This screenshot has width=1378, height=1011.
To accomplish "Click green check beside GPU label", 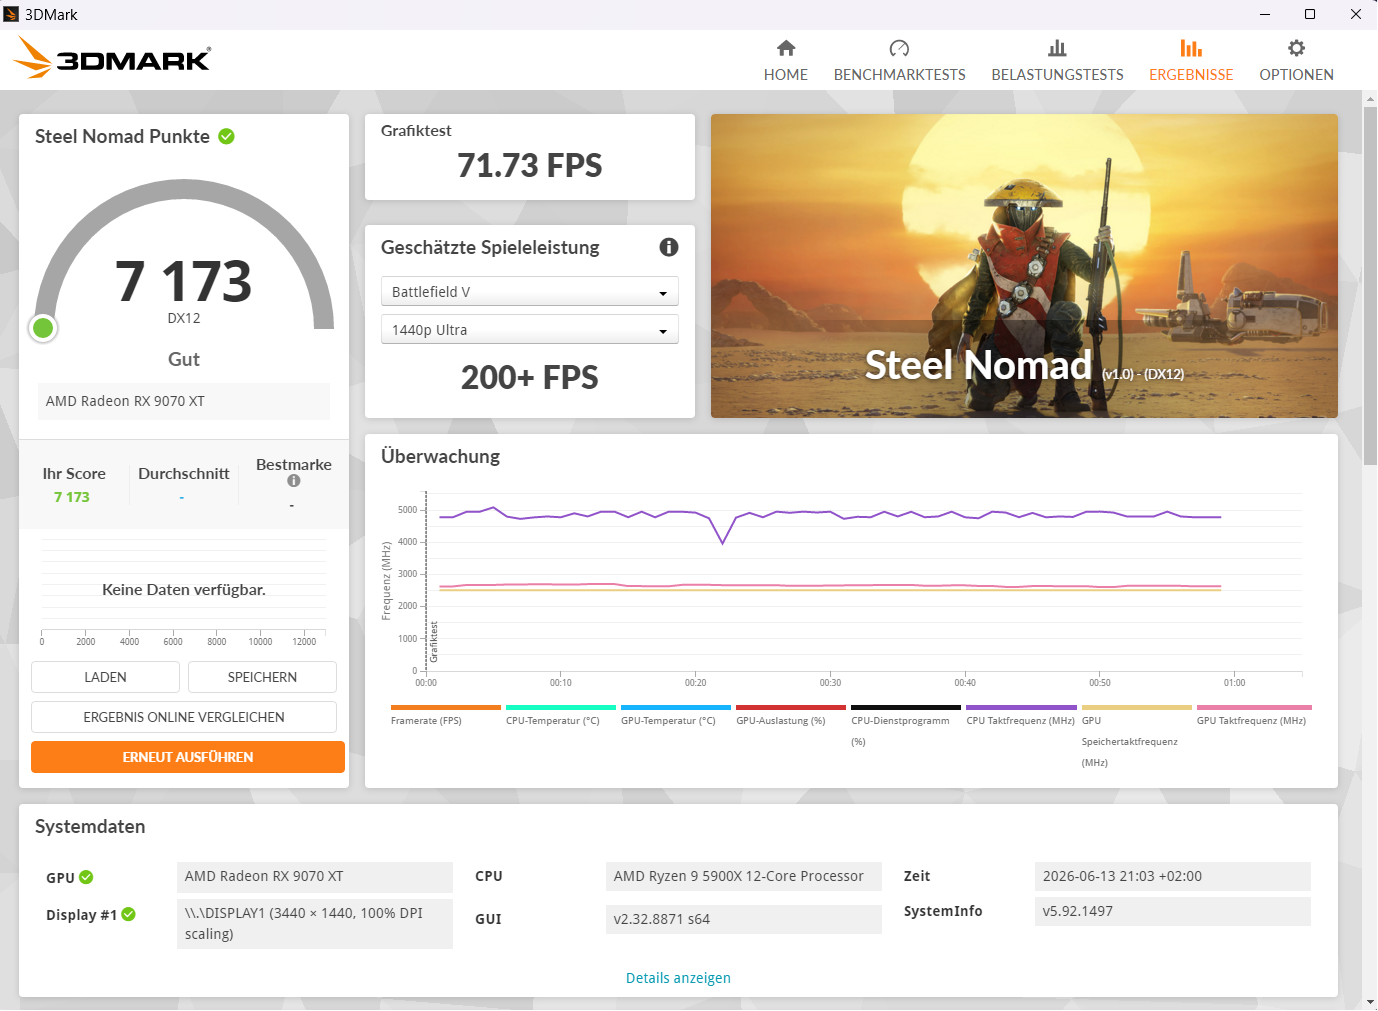I will click(x=86, y=877).
